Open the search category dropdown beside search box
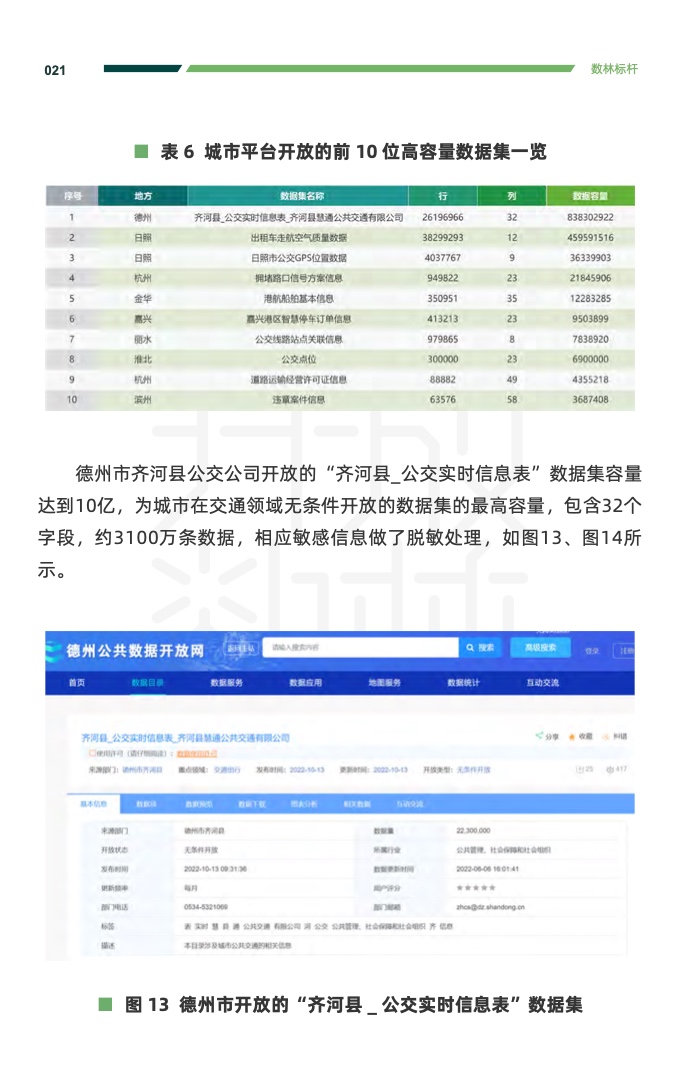 240,648
